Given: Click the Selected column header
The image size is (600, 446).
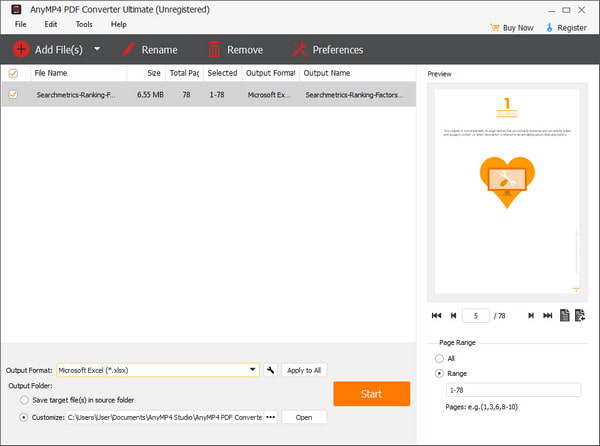Looking at the screenshot, I should [223, 73].
